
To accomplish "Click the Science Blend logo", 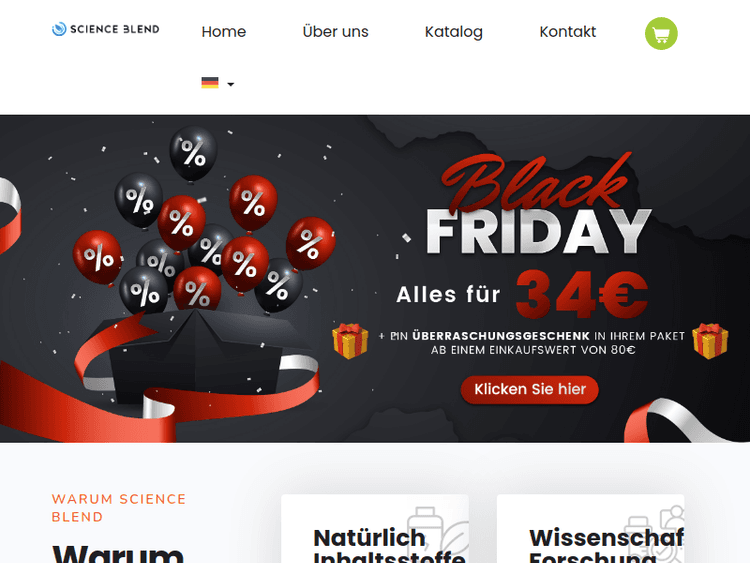I will pyautogui.click(x=105, y=29).
